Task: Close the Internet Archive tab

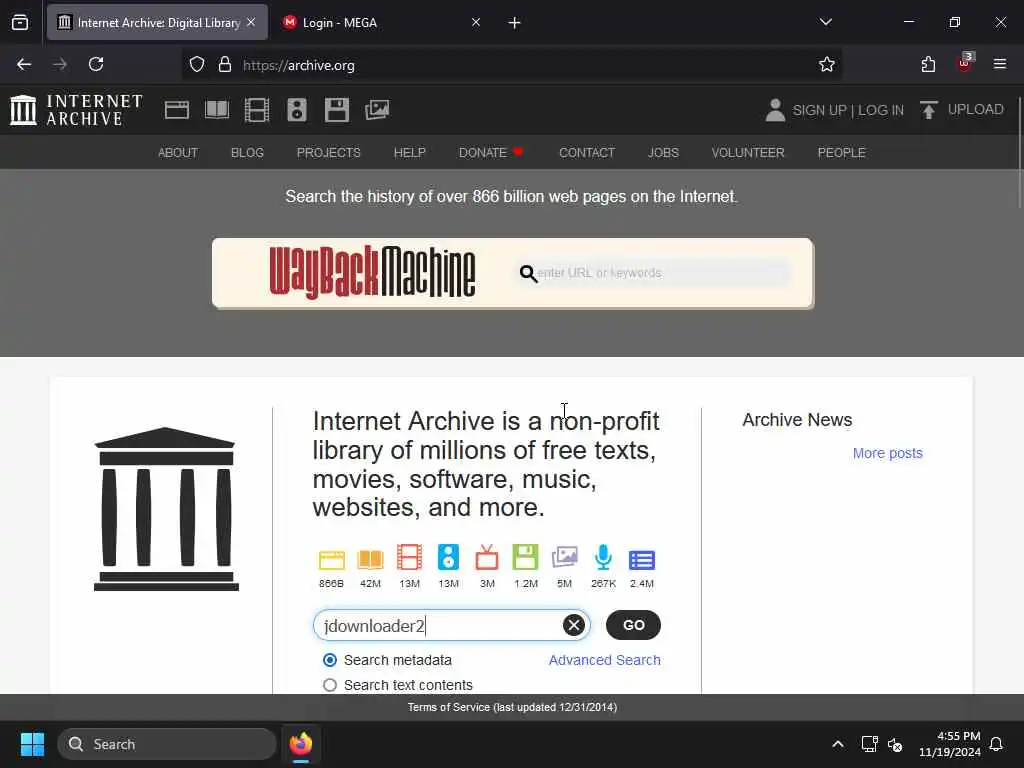Action: click(251, 22)
